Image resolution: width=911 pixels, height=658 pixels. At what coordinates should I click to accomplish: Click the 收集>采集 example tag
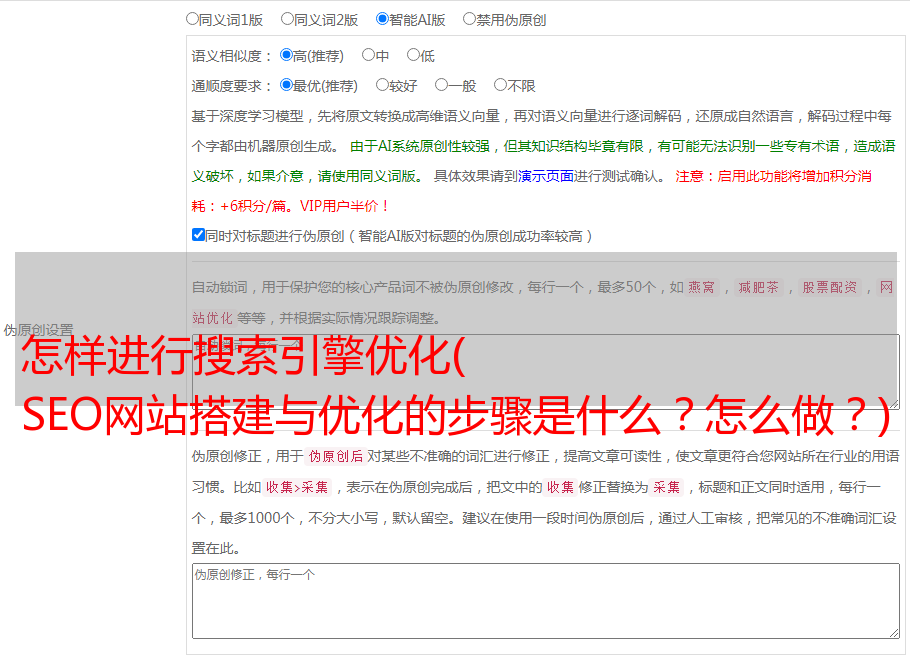(x=297, y=487)
